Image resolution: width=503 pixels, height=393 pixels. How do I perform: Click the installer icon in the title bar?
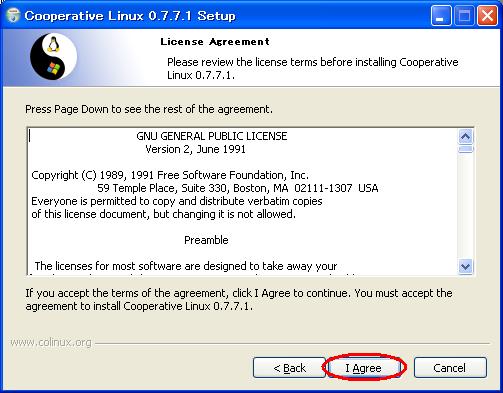click(x=13, y=15)
